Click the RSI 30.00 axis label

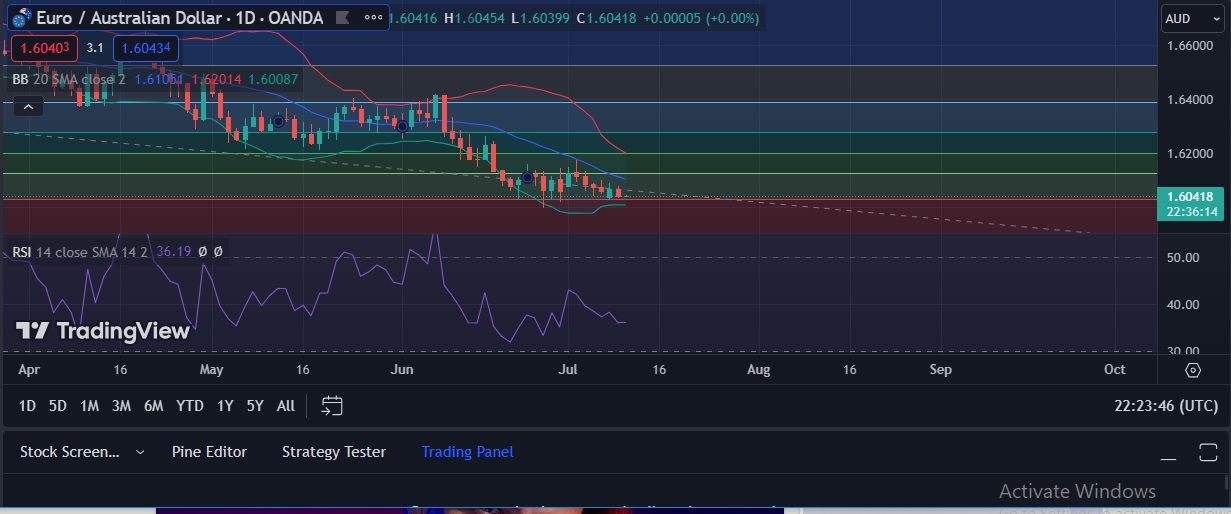(x=1184, y=351)
